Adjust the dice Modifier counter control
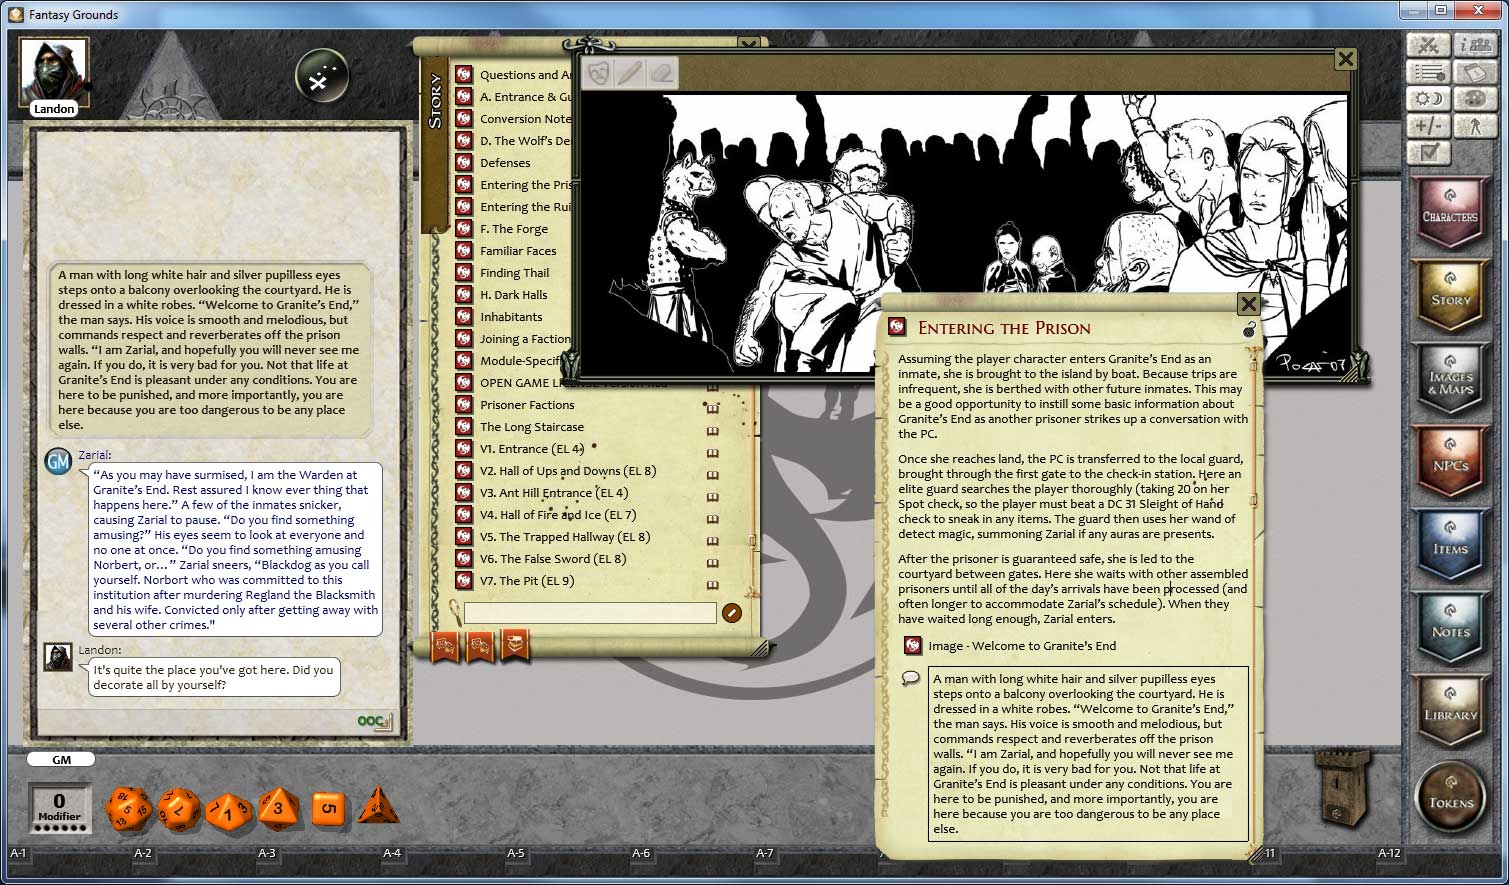The width and height of the screenshot is (1509, 885). (x=58, y=805)
